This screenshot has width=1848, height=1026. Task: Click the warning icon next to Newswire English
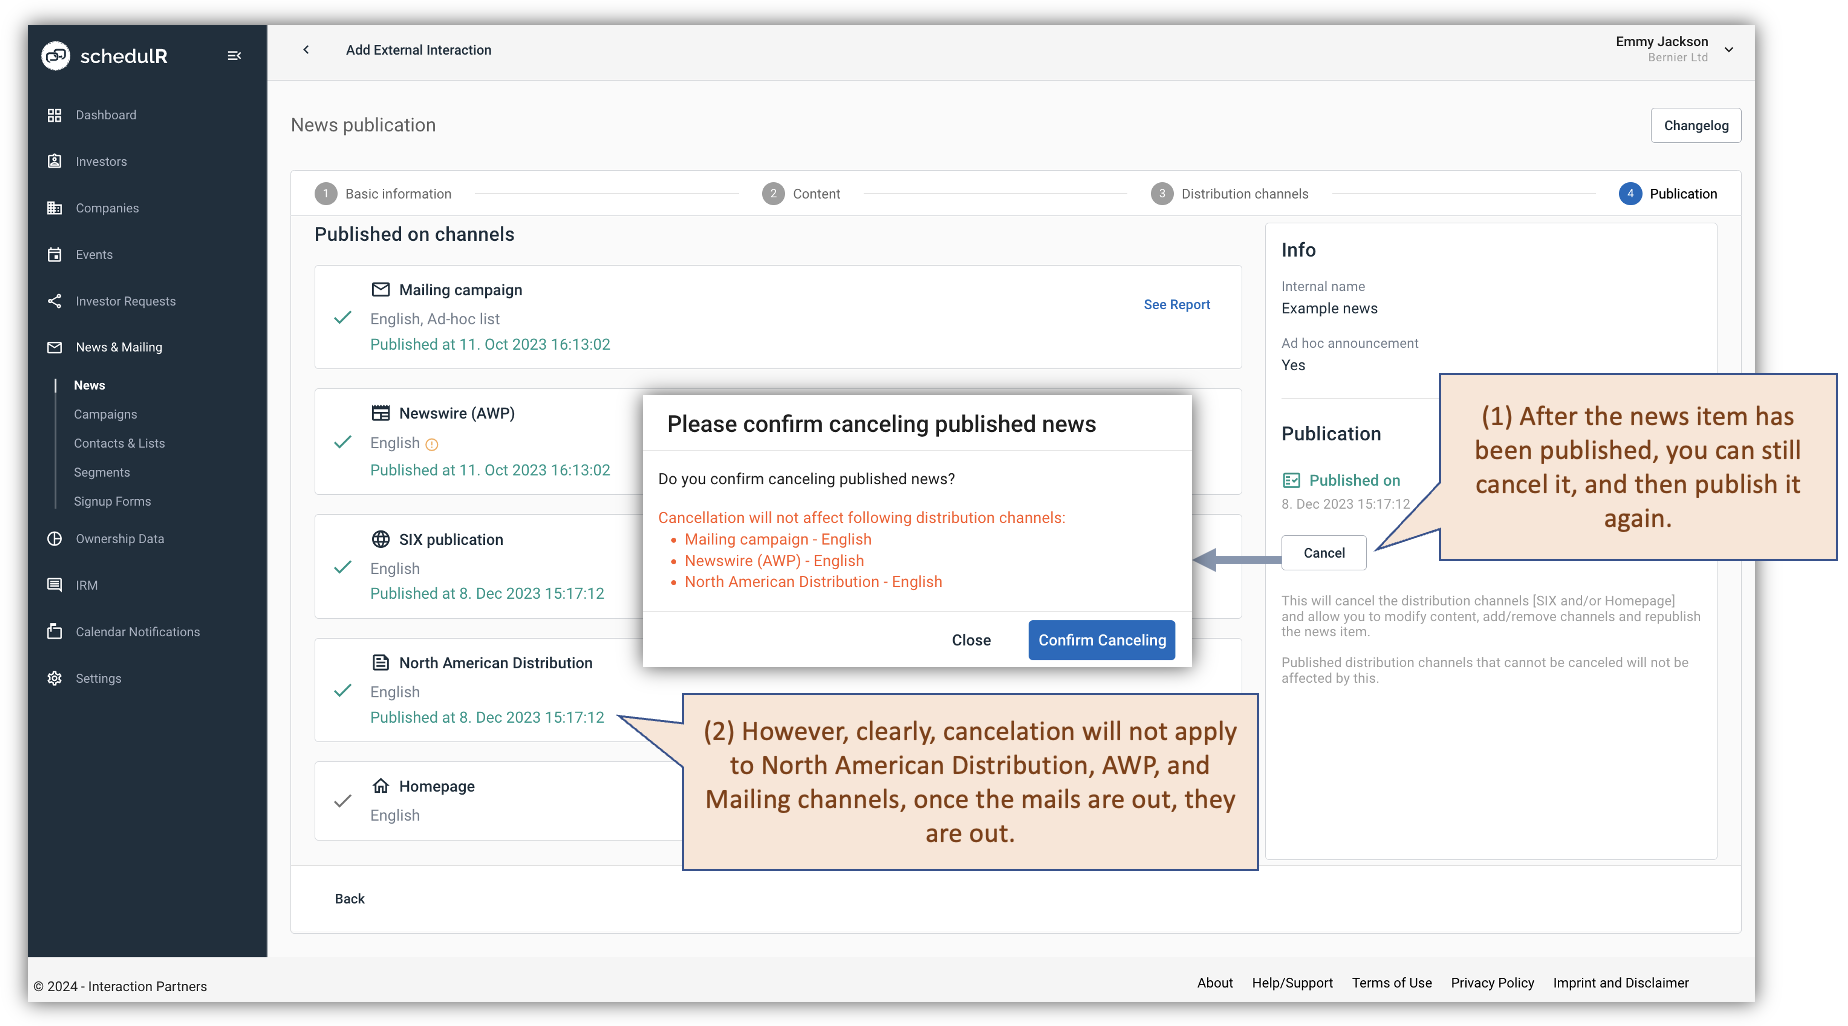point(430,443)
